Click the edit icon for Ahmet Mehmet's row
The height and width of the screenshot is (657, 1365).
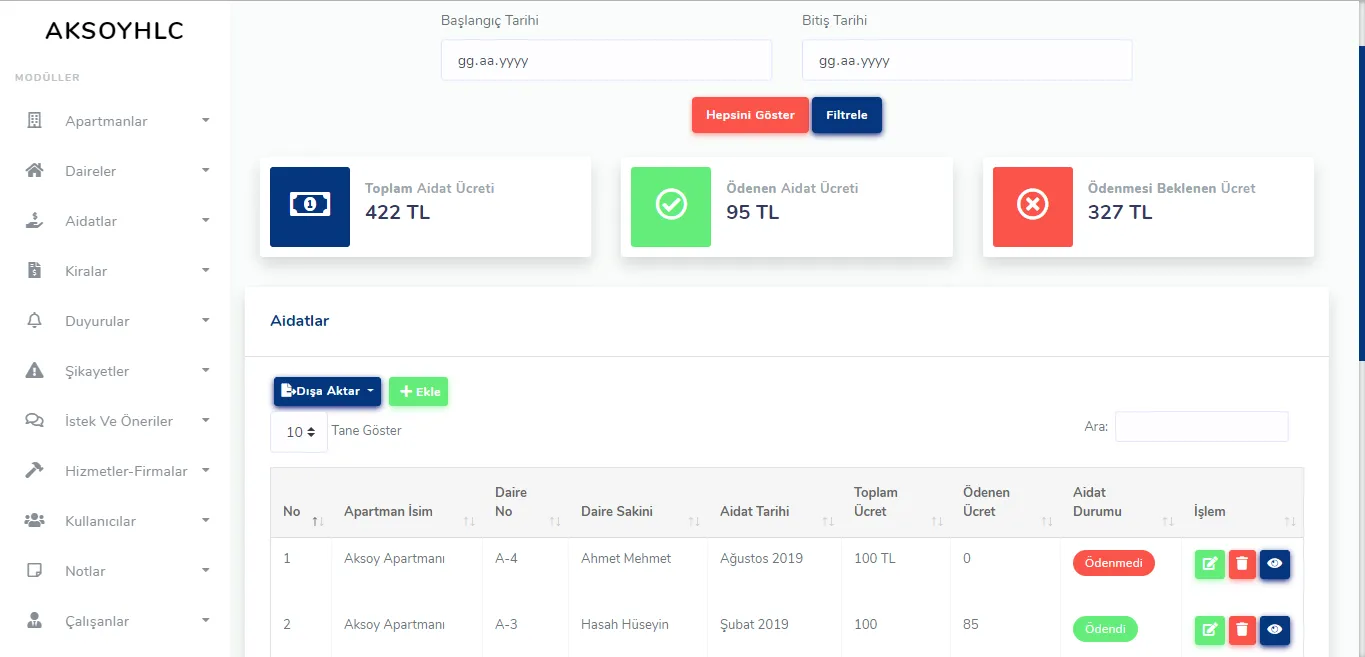[x=1210, y=564]
